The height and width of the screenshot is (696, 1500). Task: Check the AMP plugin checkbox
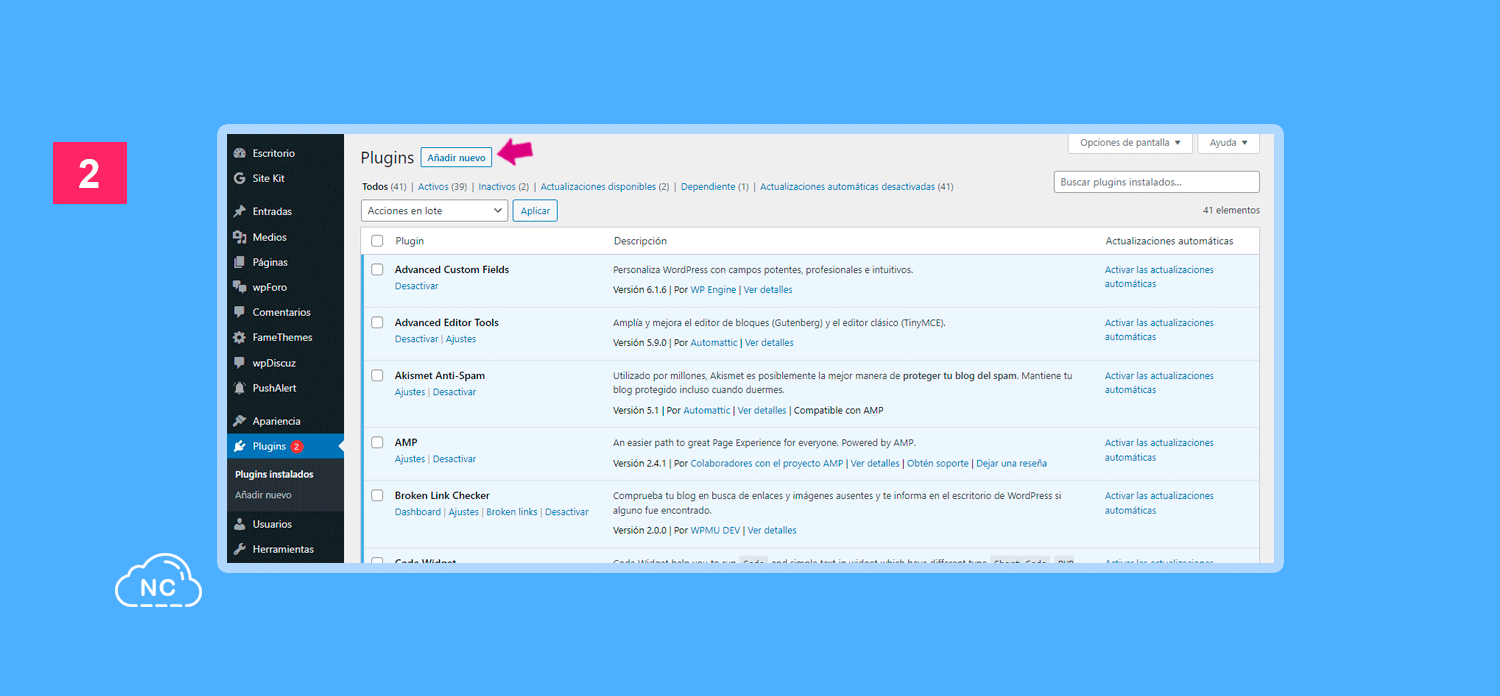[377, 442]
